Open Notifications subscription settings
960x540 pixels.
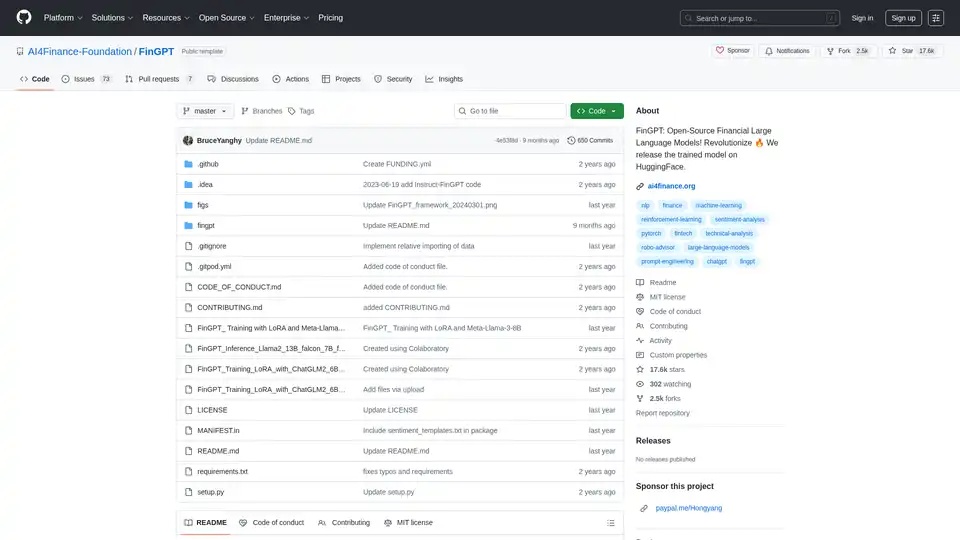pos(786,50)
